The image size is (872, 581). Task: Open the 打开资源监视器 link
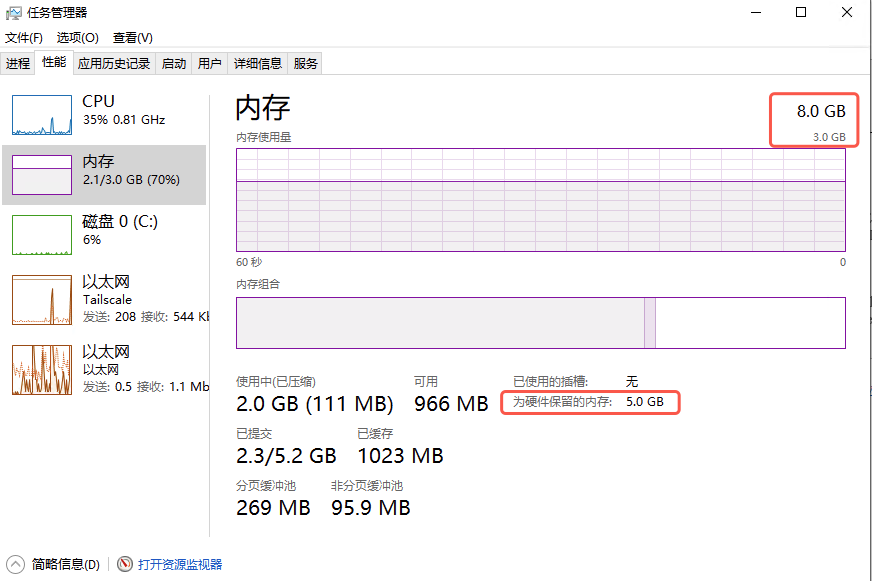click(x=180, y=564)
